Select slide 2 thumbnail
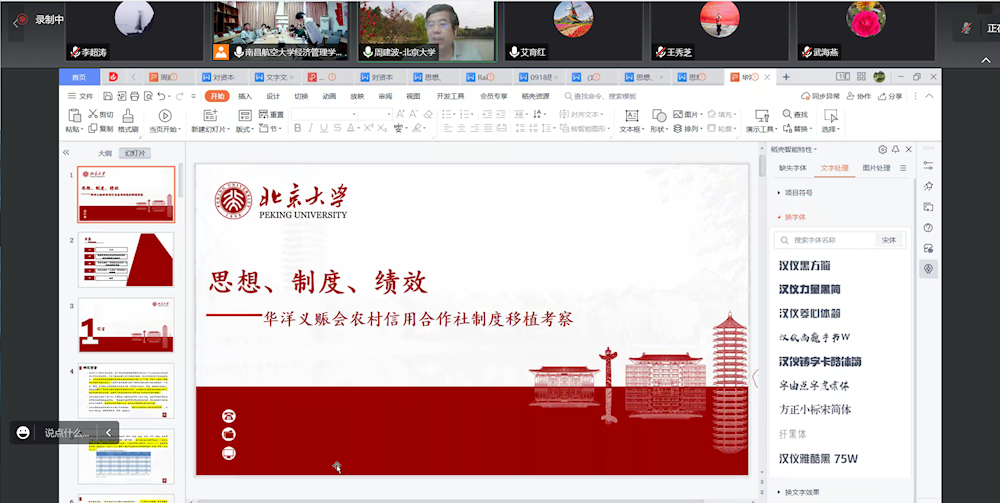 (x=126, y=259)
